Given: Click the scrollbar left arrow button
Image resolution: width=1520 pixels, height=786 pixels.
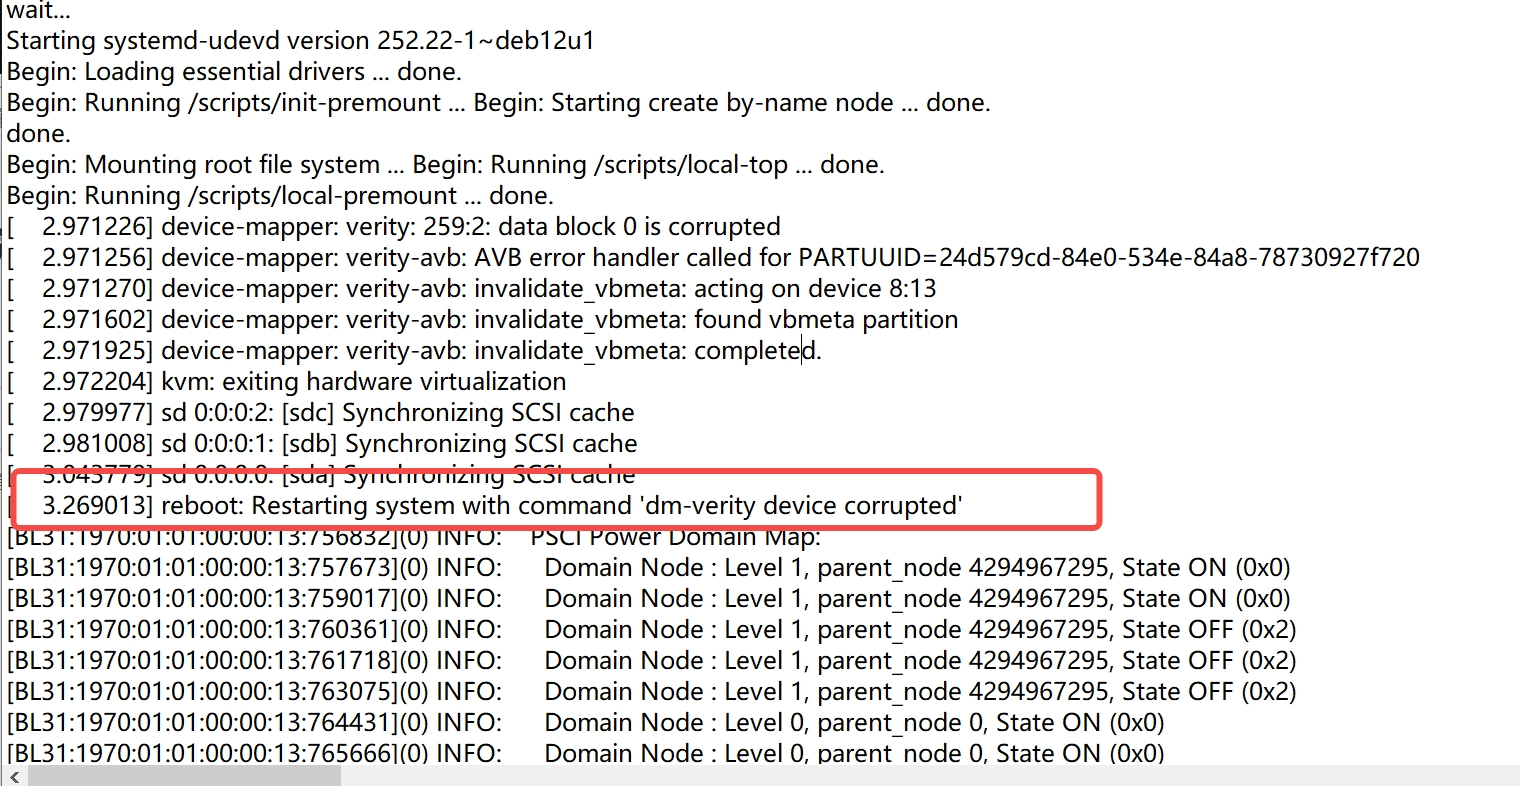Looking at the screenshot, I should (x=16, y=776).
